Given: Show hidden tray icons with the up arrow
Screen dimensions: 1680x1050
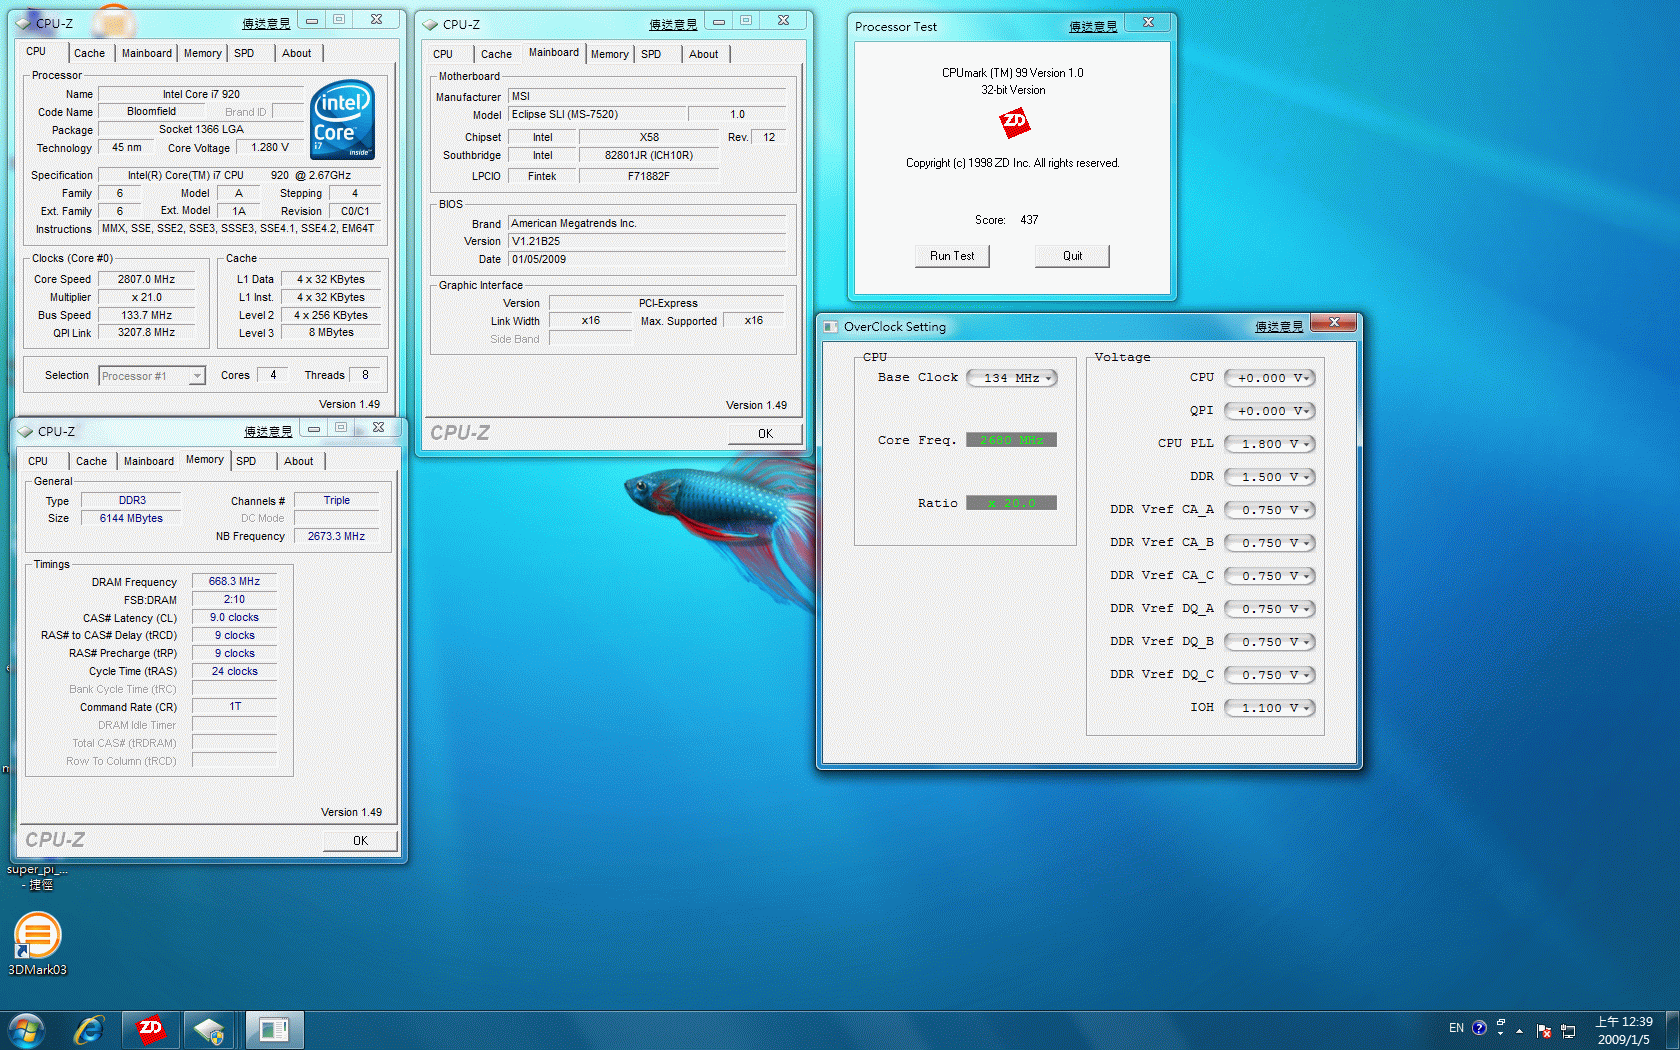Looking at the screenshot, I should pos(1519,1030).
